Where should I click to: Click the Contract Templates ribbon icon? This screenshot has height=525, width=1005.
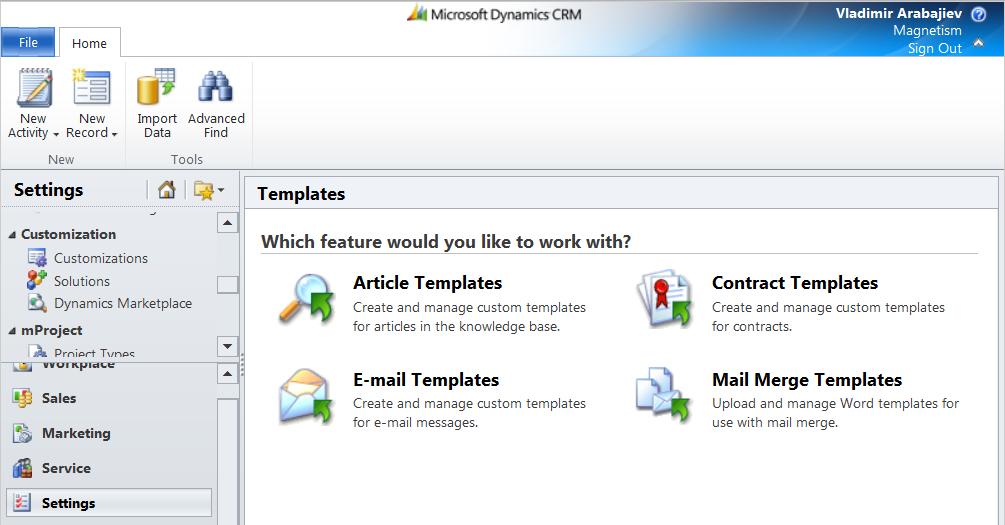[665, 299]
